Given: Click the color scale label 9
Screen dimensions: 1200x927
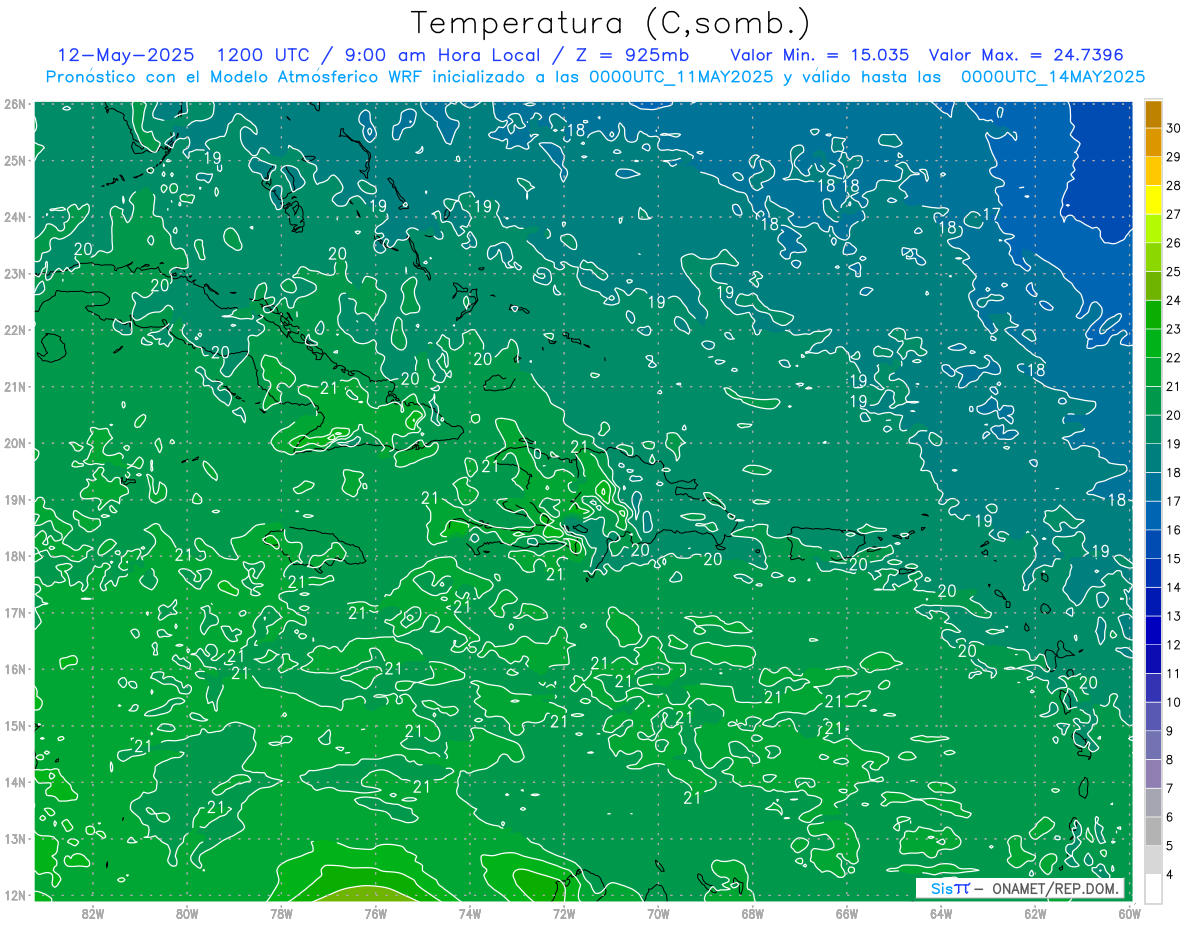Looking at the screenshot, I should [x=1170, y=731].
